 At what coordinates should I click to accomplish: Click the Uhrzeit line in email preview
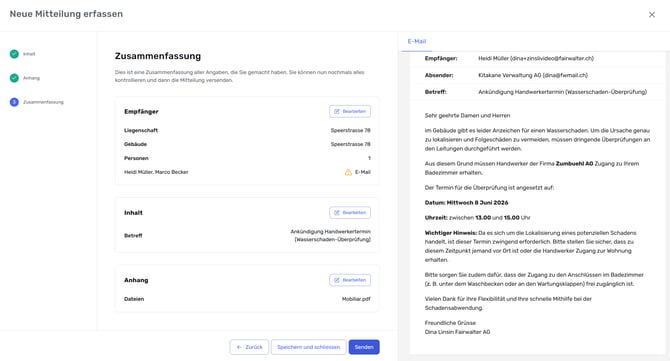coord(477,217)
